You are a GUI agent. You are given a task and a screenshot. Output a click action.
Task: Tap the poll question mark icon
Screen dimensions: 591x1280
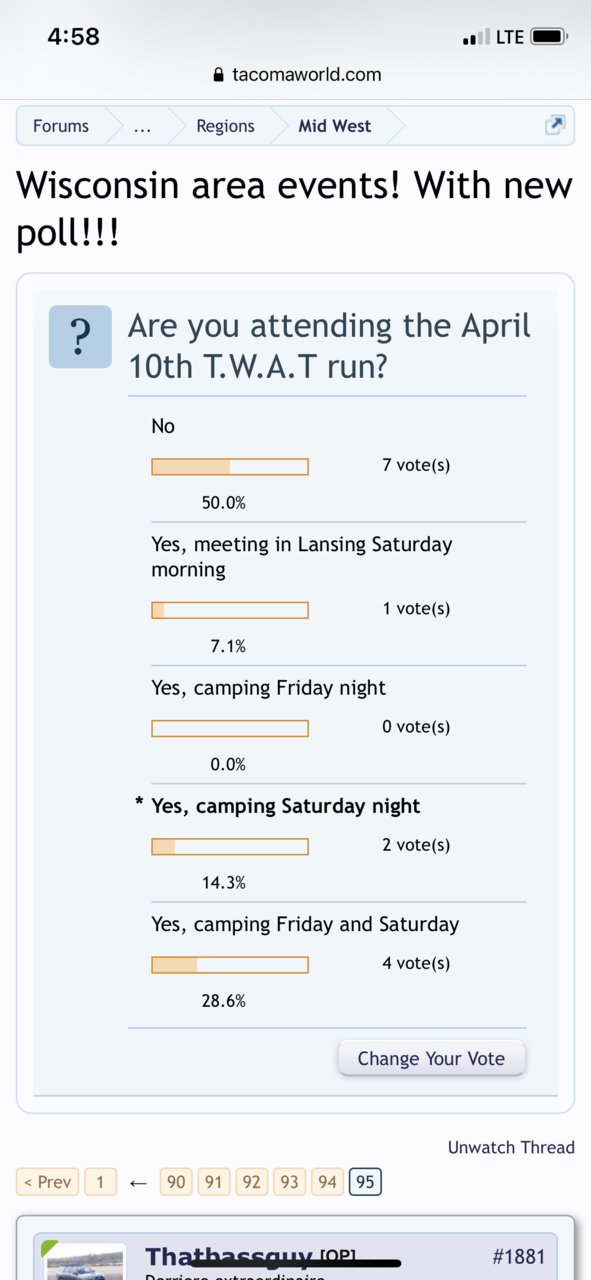click(80, 337)
